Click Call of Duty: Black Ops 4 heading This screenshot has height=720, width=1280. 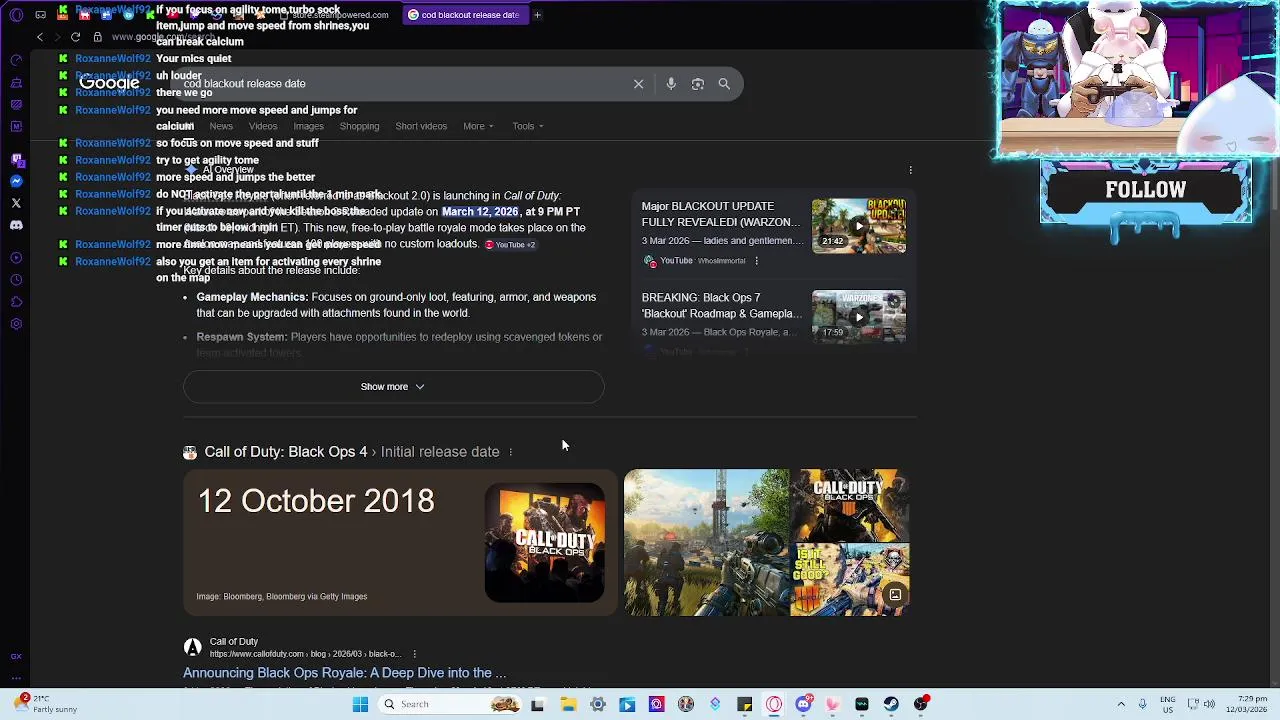(x=286, y=452)
